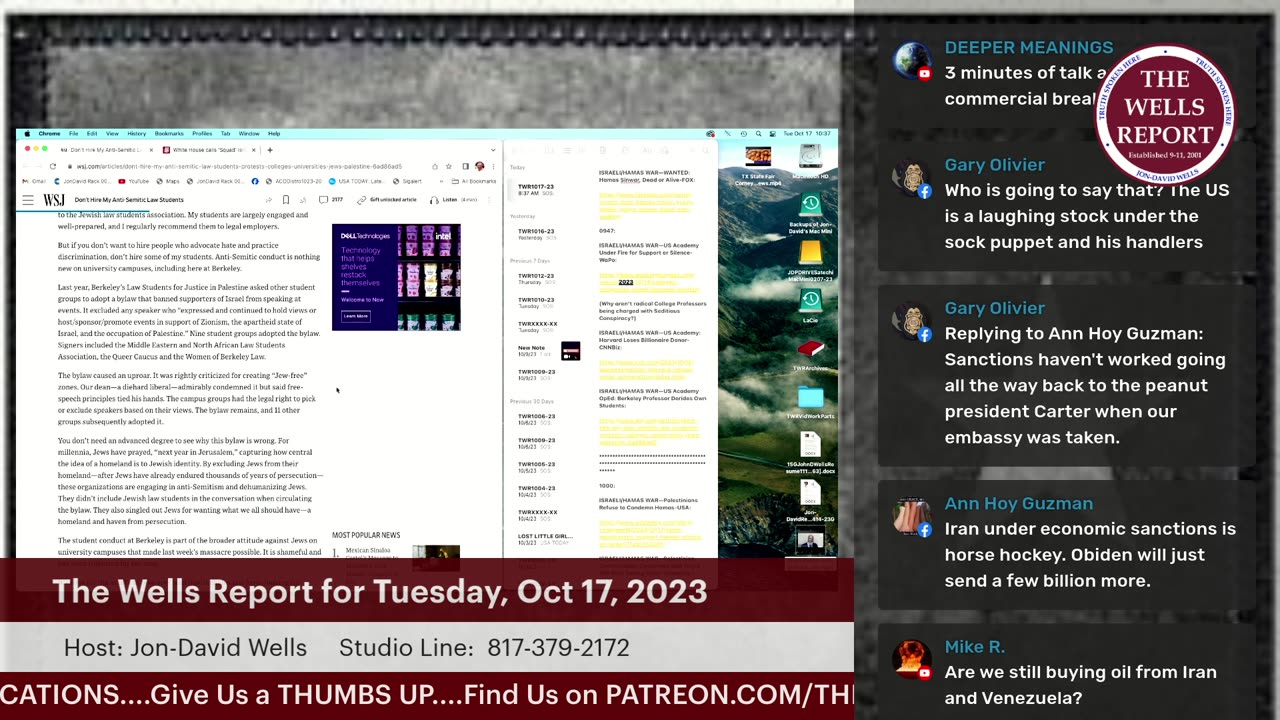Open Gmail bookmark
The height and width of the screenshot is (720, 1280).
point(35,181)
